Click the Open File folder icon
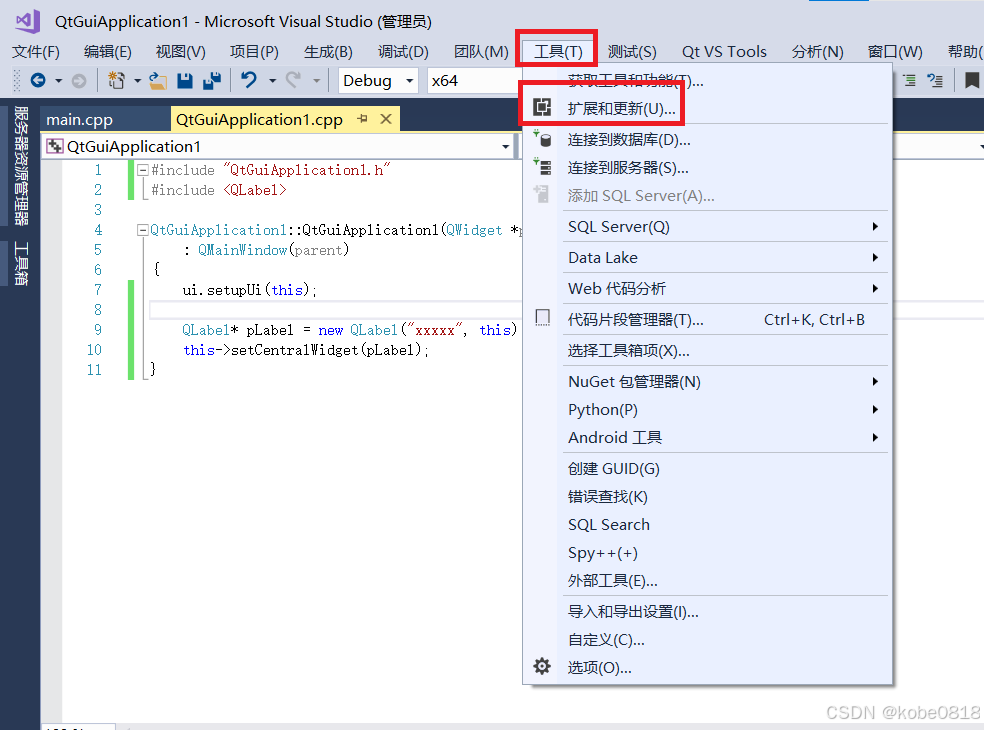The height and width of the screenshot is (730, 984). pos(158,80)
